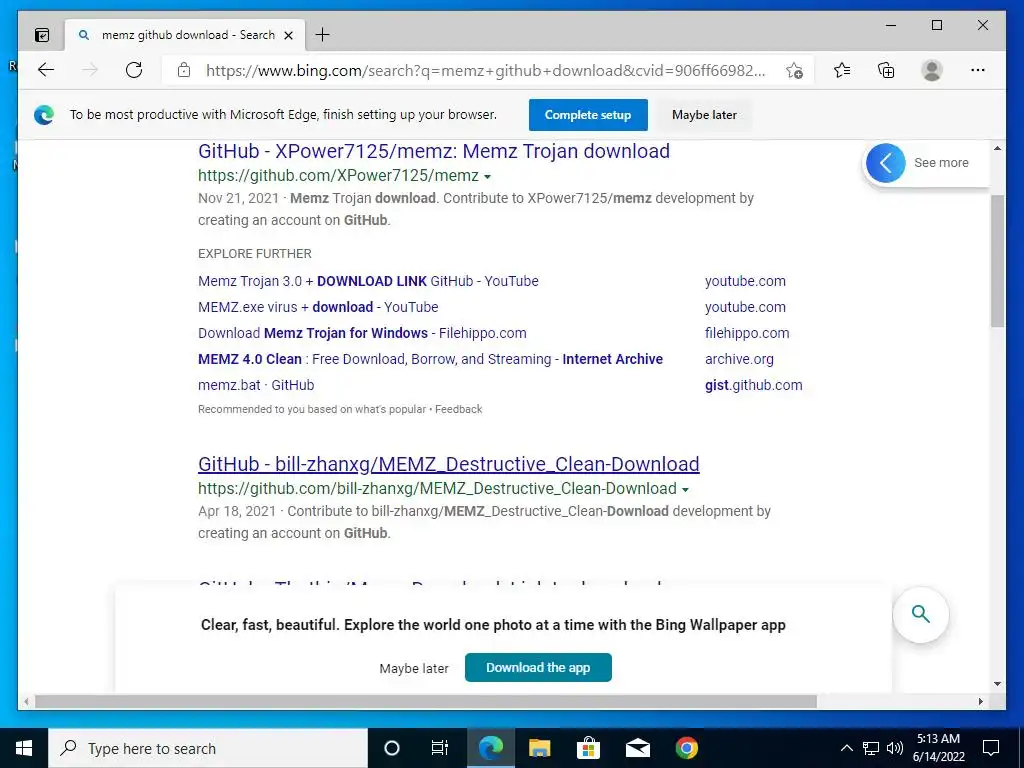Click Download the app button

click(x=538, y=667)
